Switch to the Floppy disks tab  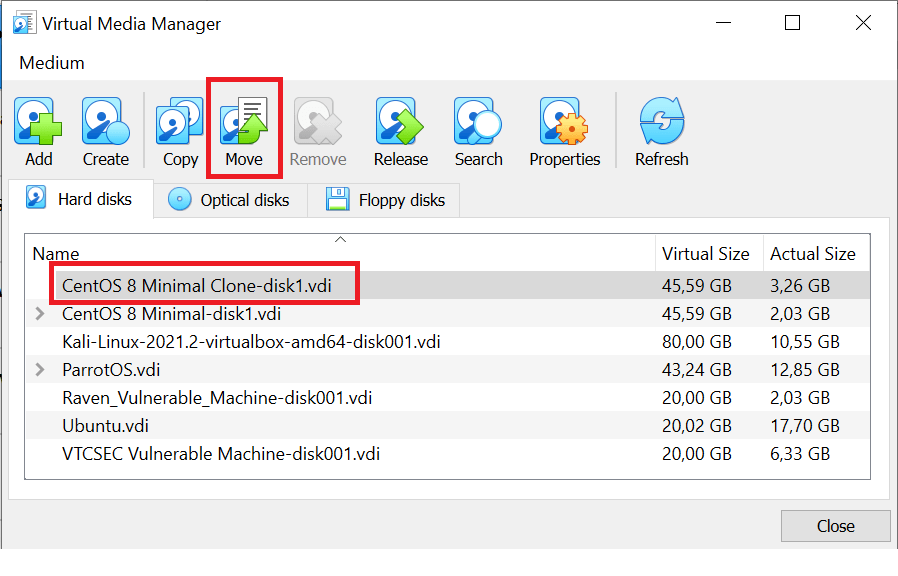pyautogui.click(x=384, y=199)
